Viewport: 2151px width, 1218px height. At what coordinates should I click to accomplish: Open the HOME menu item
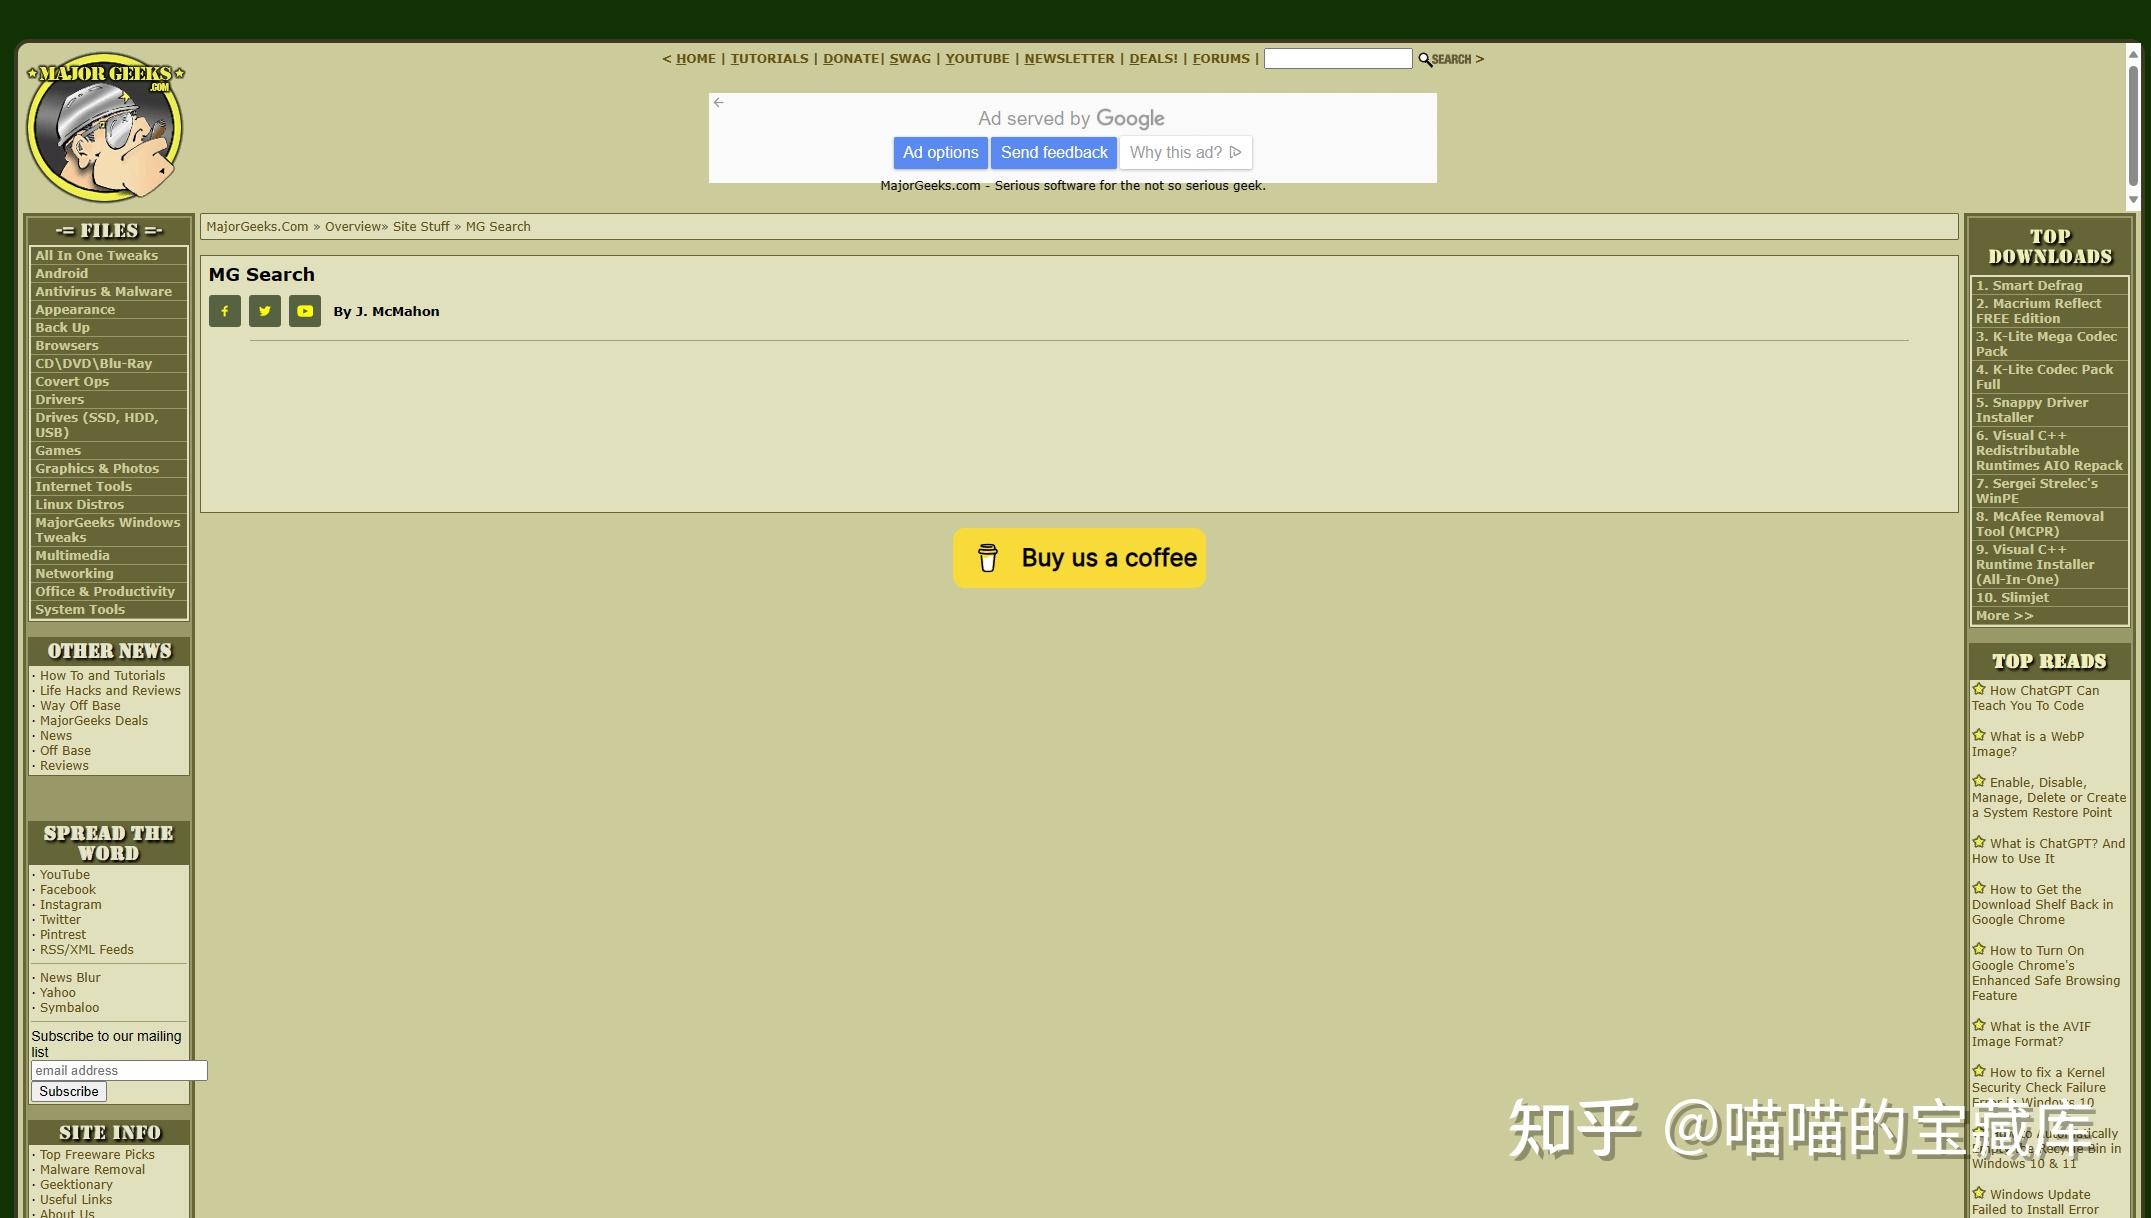click(x=696, y=58)
